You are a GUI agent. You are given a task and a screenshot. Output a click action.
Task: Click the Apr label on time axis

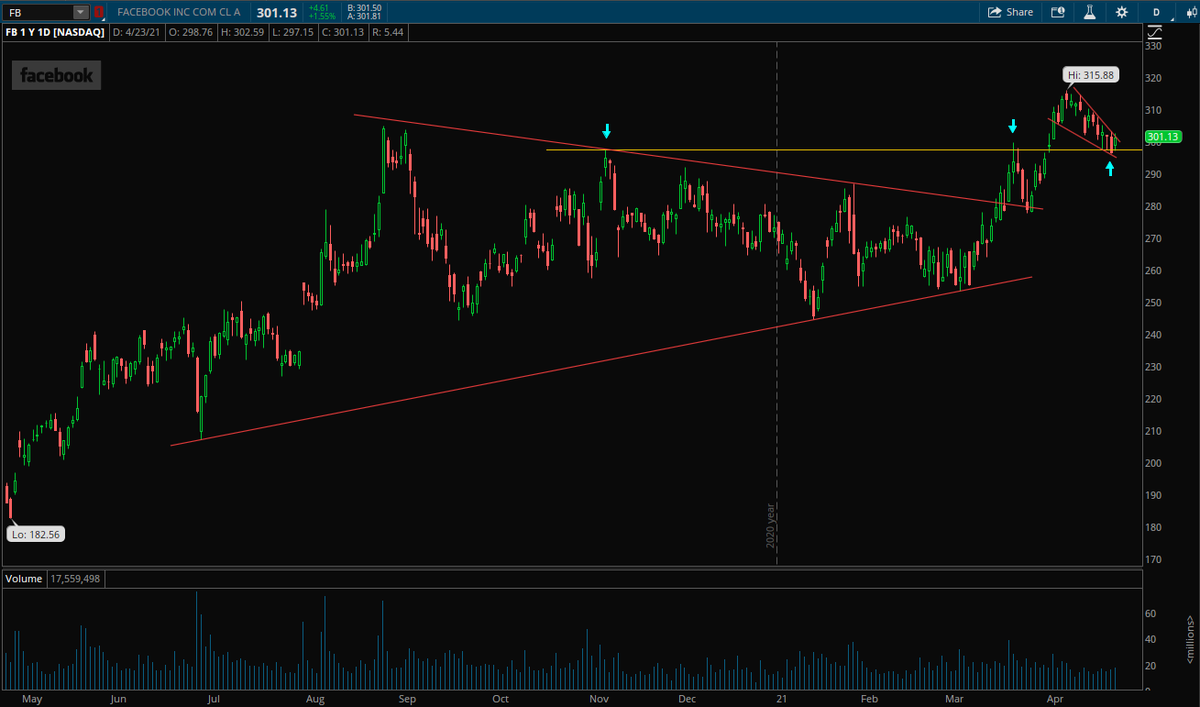pos(1053,698)
